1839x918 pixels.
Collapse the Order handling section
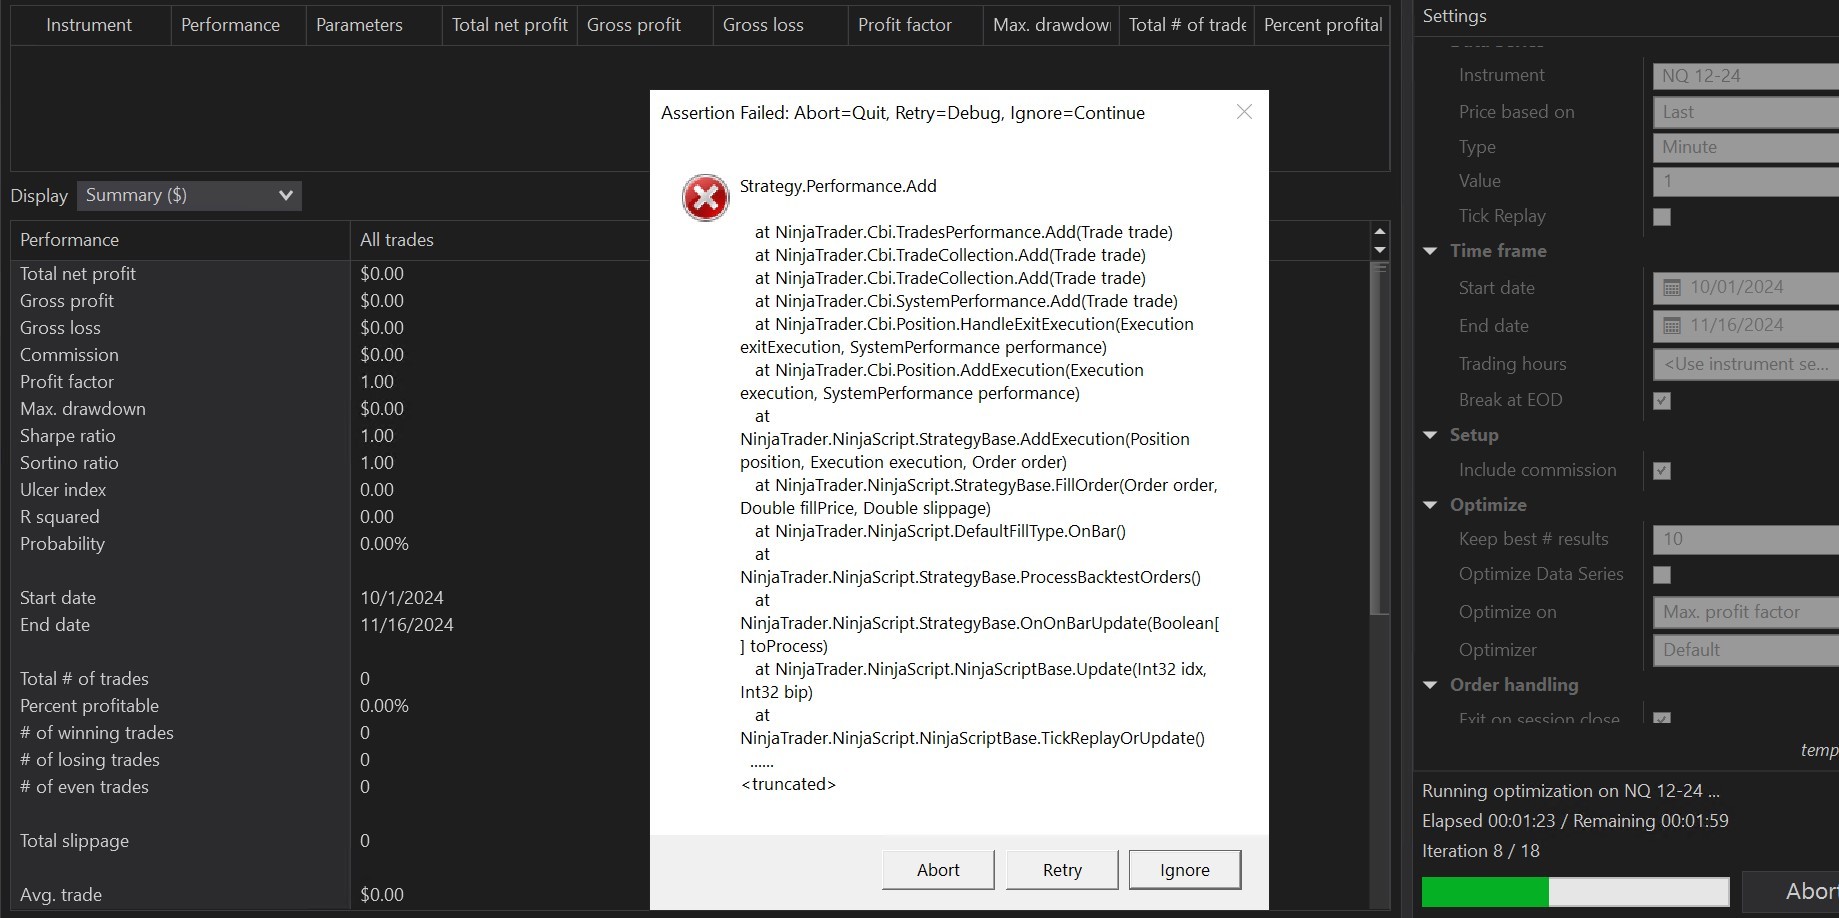[1430, 685]
